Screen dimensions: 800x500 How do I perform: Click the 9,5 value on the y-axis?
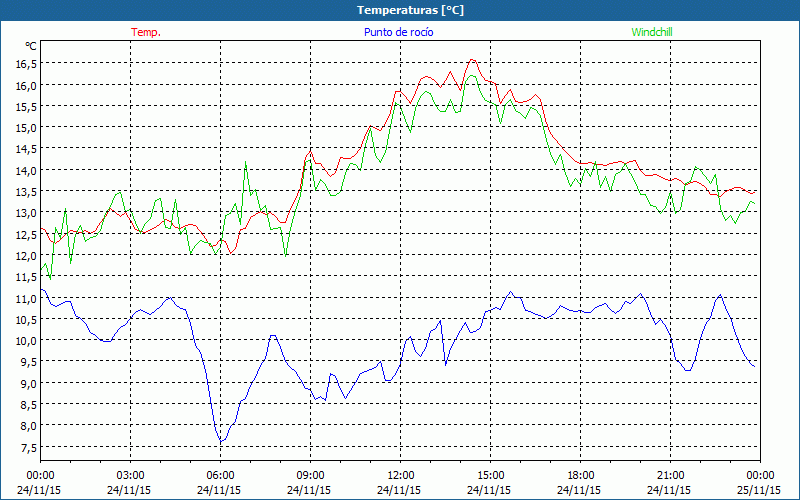(29, 362)
